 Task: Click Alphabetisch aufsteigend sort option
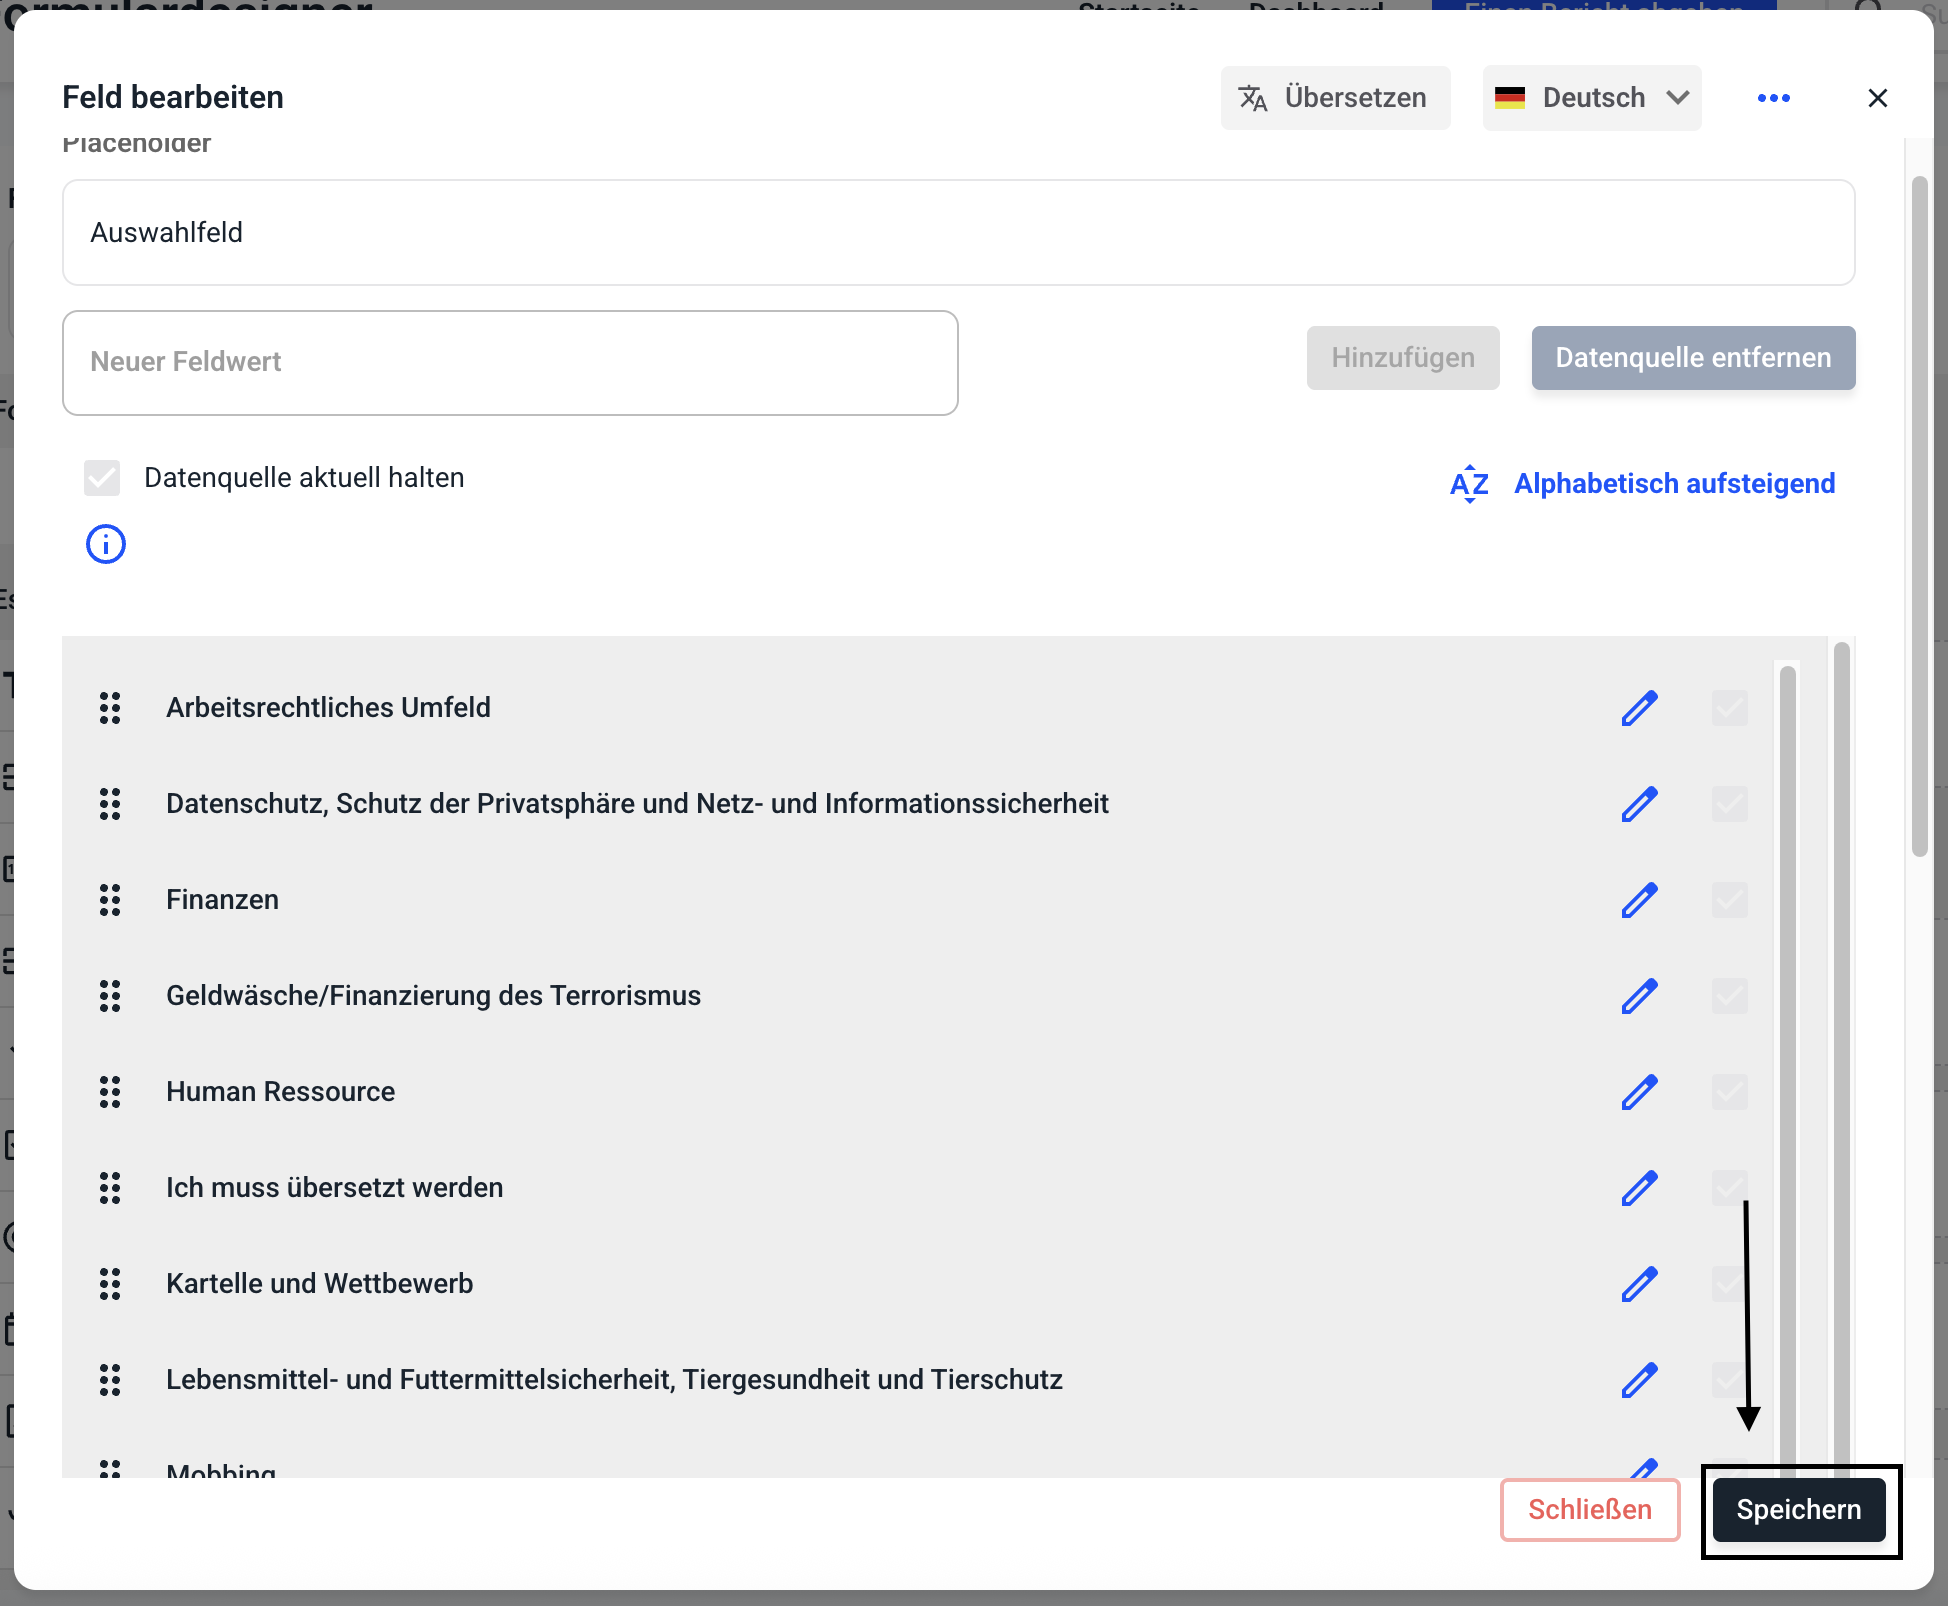pyautogui.click(x=1674, y=484)
